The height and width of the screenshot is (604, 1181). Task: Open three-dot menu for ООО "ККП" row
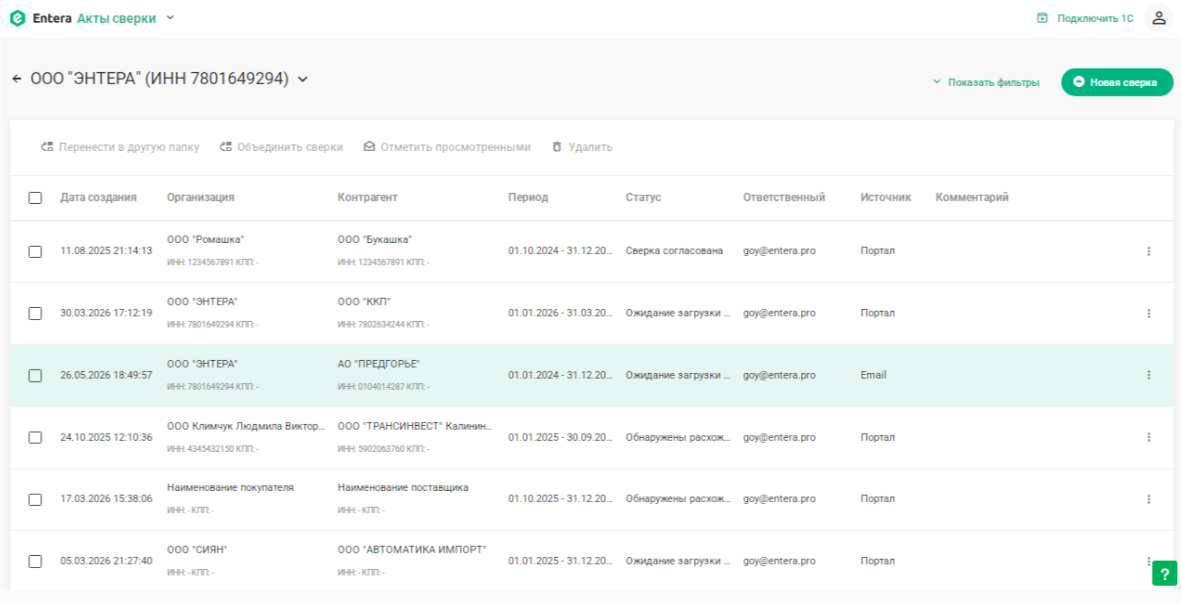[1149, 313]
